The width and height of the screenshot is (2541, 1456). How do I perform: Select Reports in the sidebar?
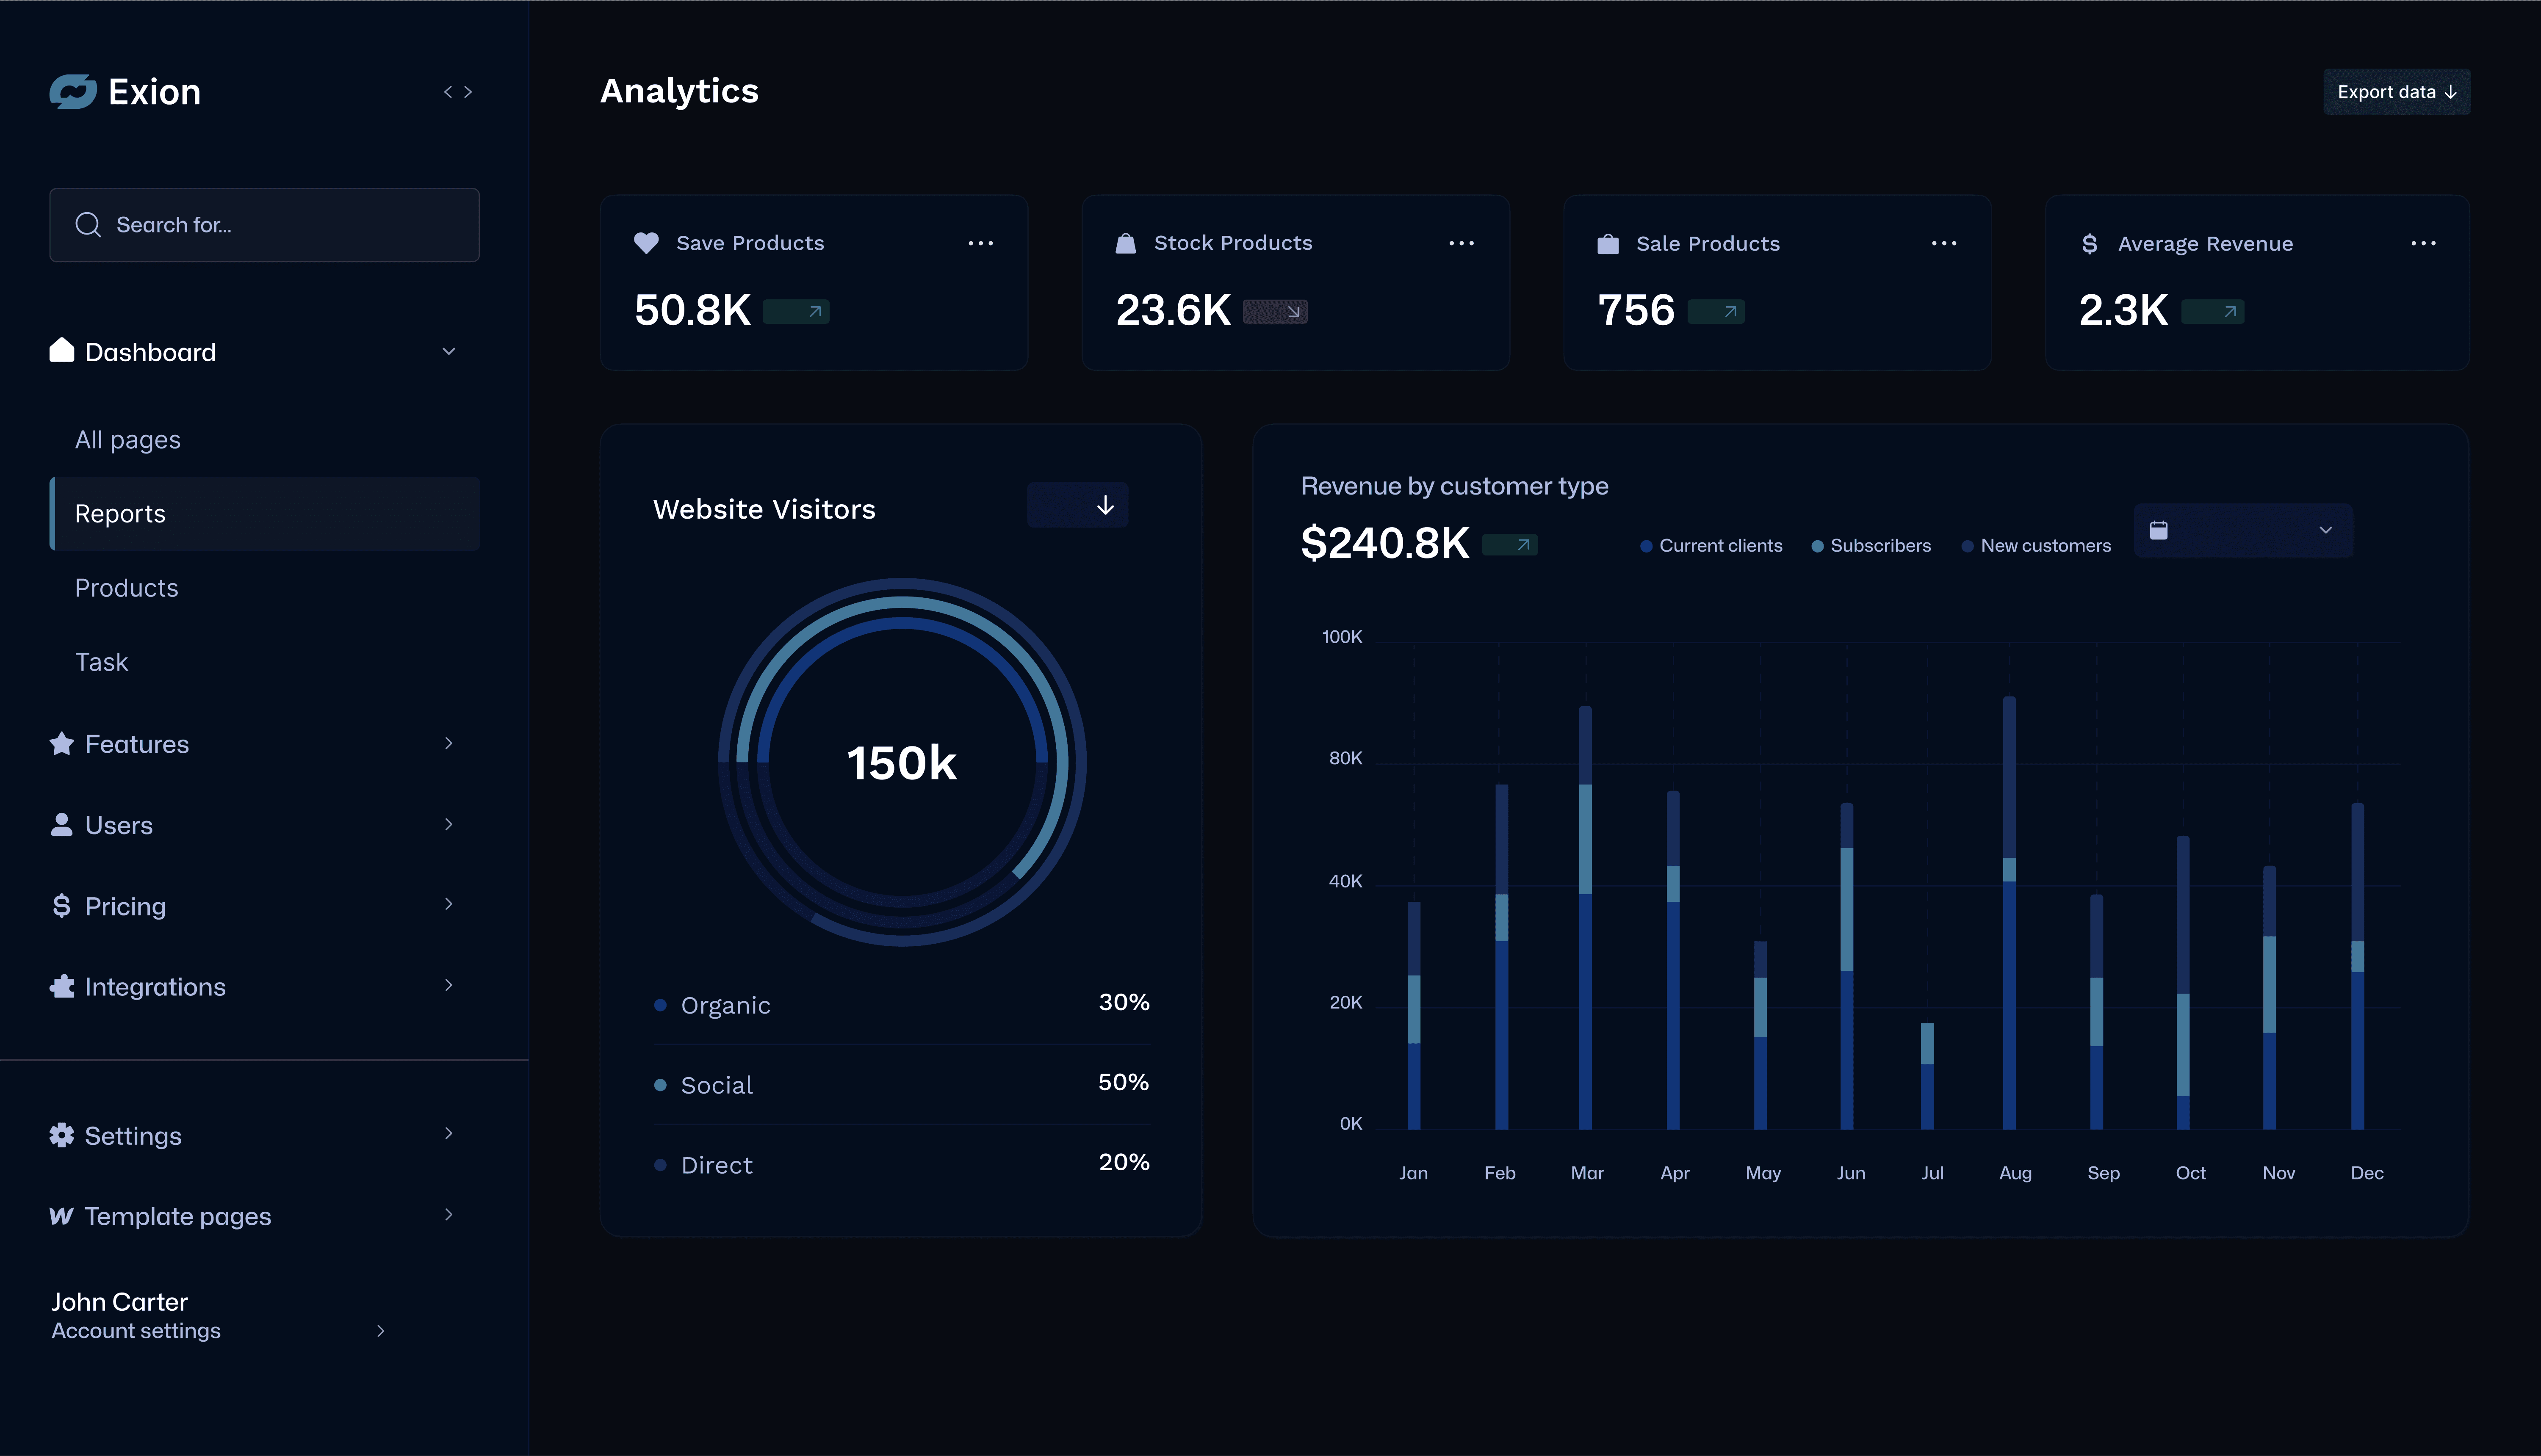120,513
